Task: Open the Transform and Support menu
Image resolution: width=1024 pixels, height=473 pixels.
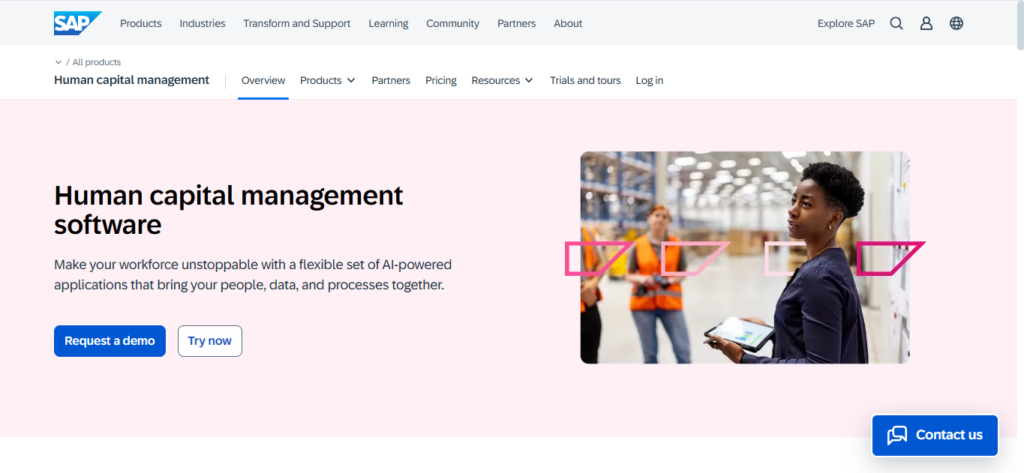Action: (x=297, y=23)
